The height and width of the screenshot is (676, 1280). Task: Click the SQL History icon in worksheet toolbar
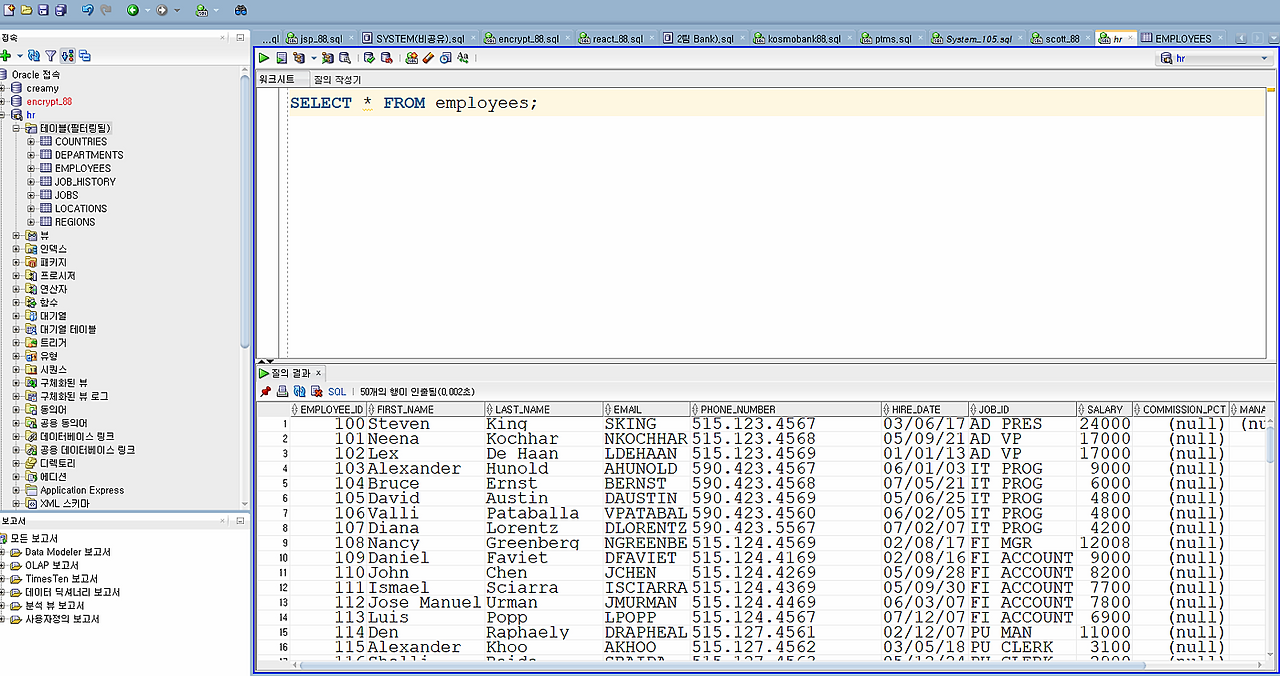click(x=445, y=58)
